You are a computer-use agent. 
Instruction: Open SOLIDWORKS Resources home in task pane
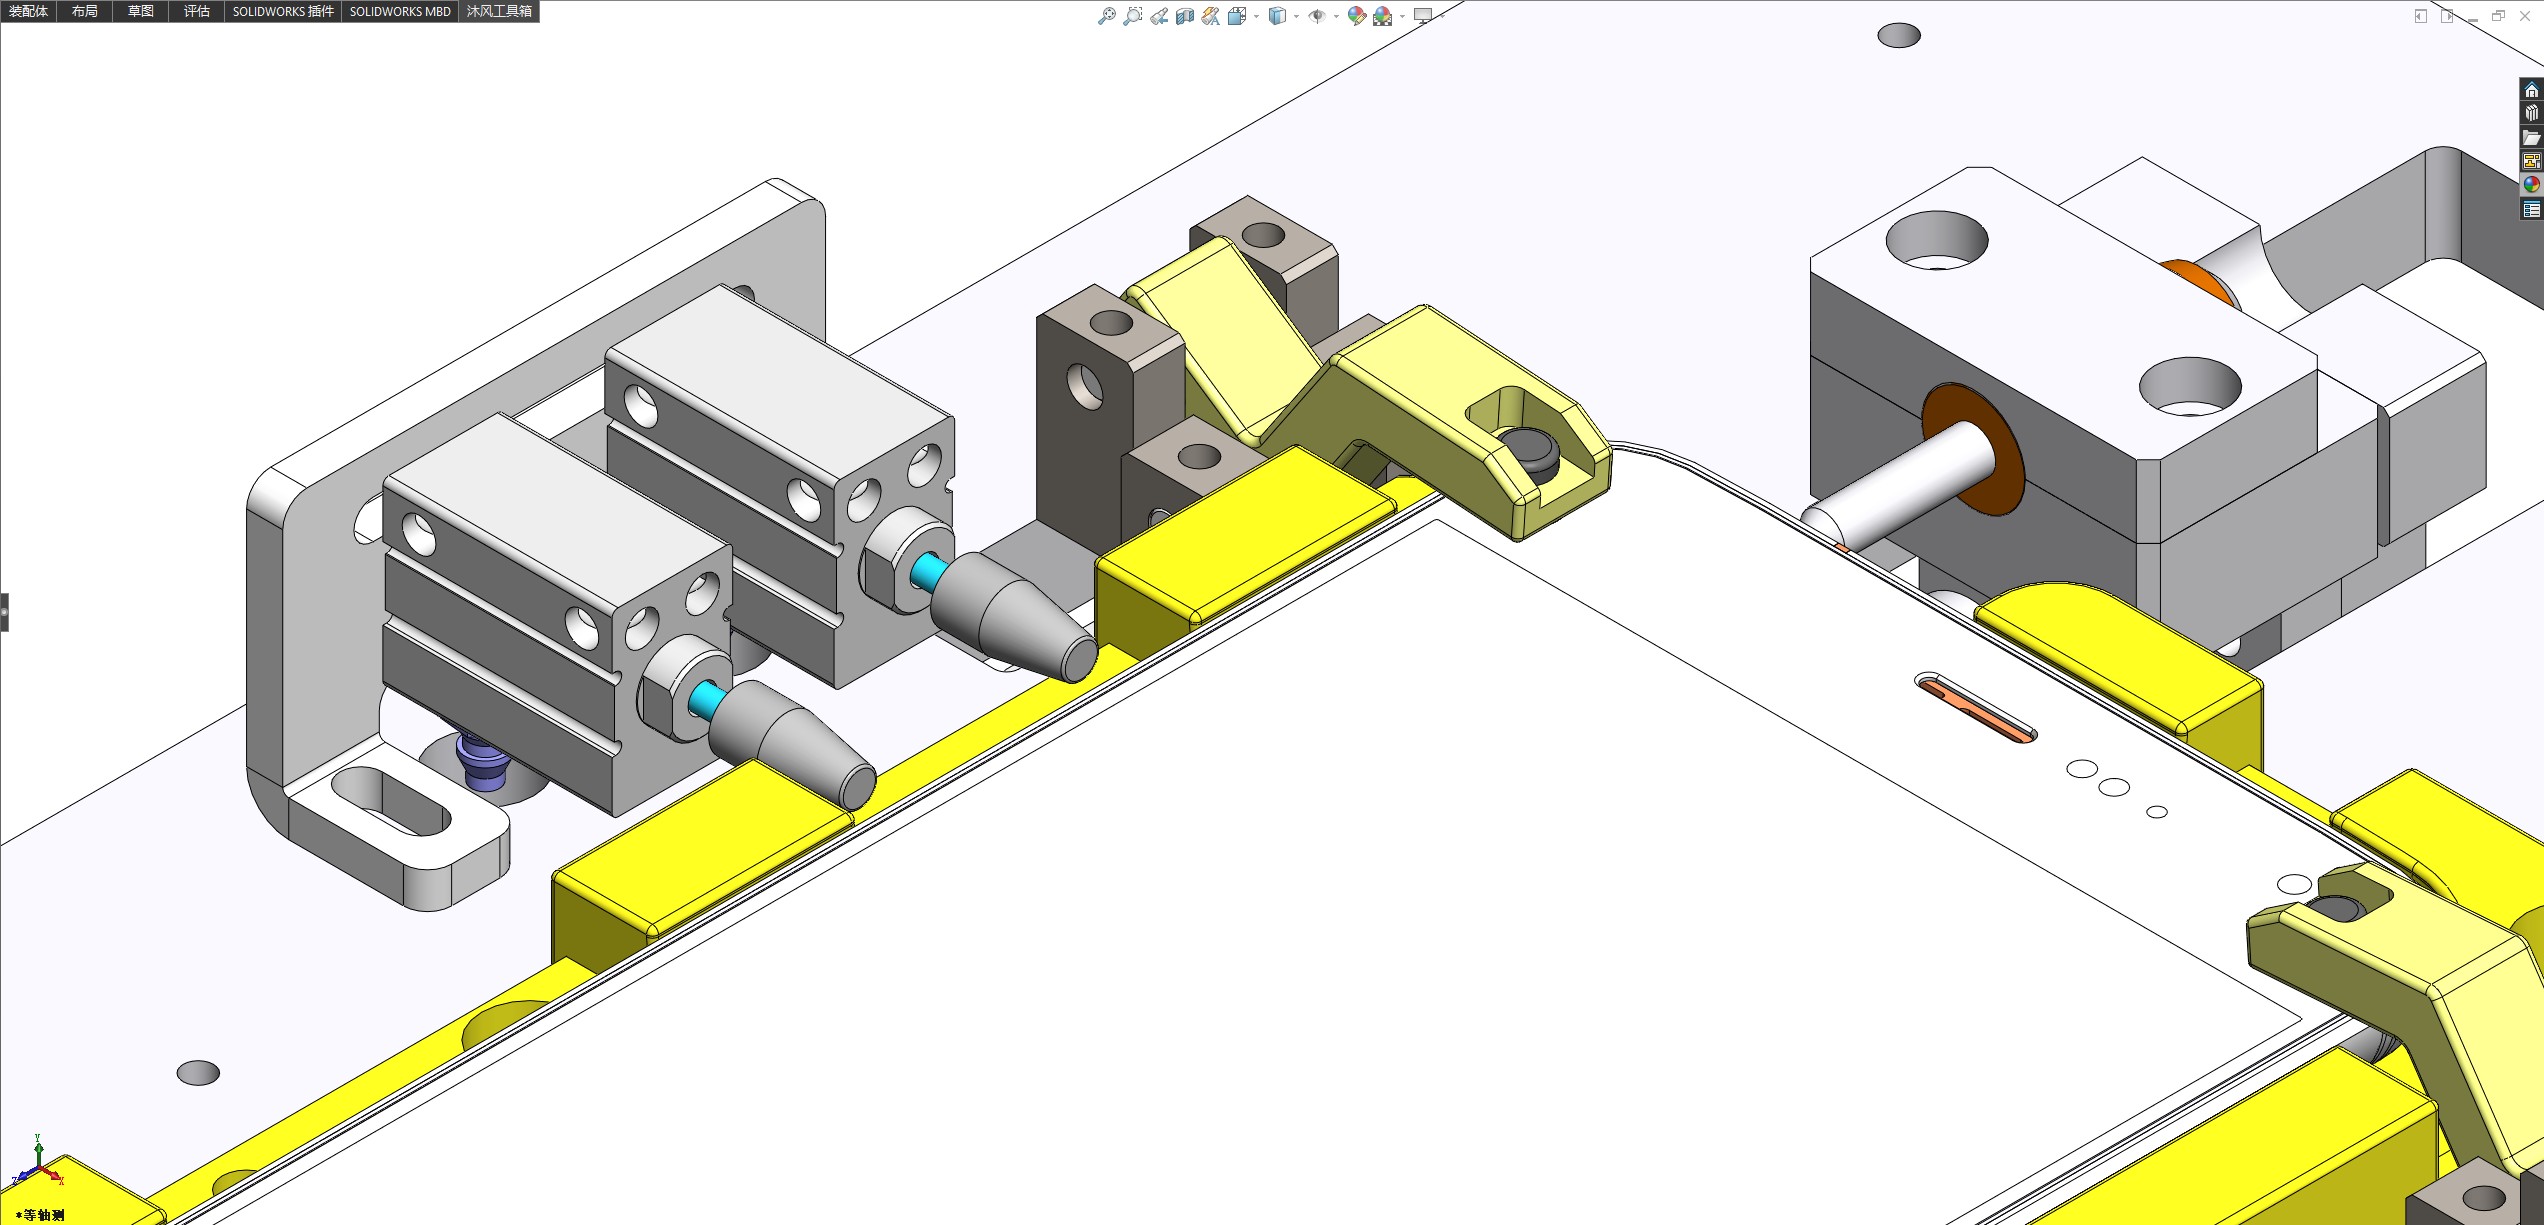point(2531,90)
